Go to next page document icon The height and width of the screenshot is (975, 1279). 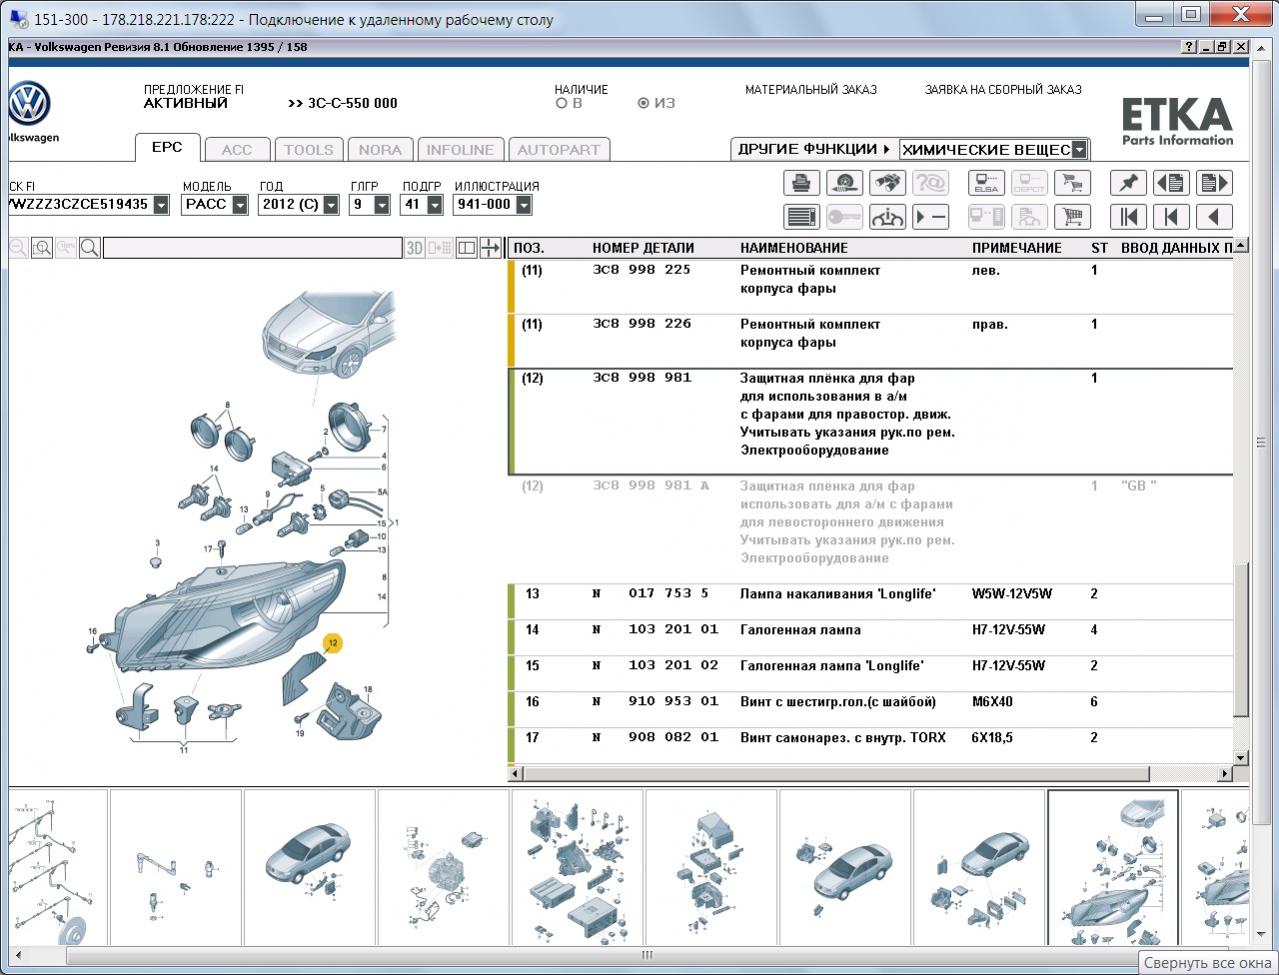pos(1214,183)
